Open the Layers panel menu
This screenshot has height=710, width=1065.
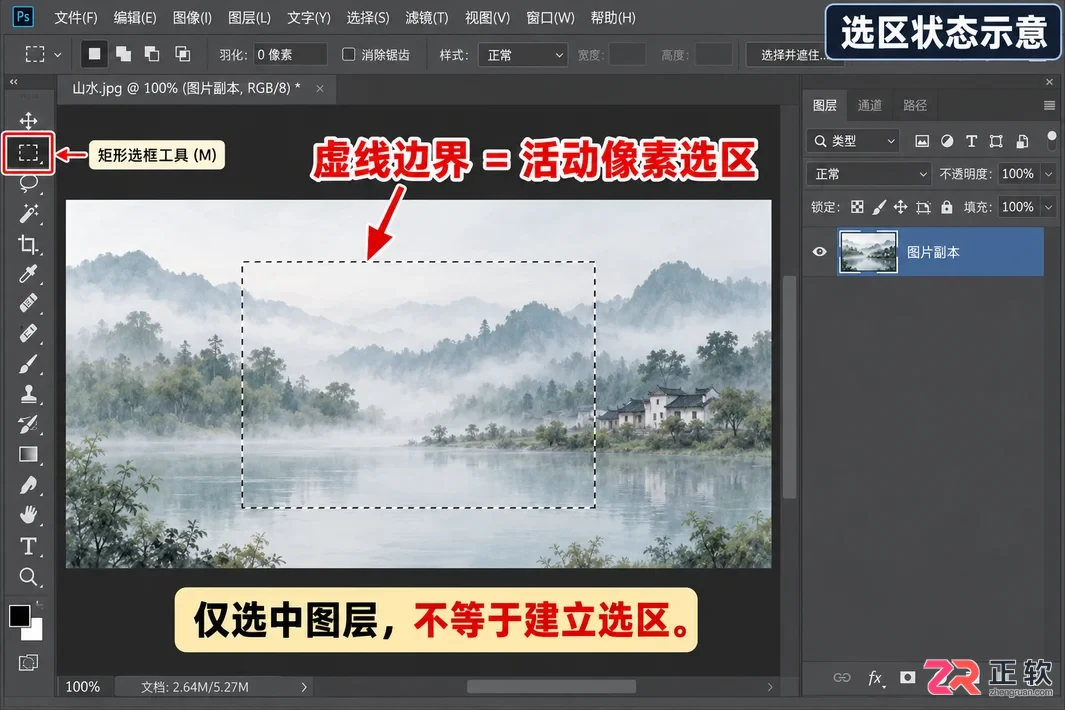pyautogui.click(x=1049, y=105)
